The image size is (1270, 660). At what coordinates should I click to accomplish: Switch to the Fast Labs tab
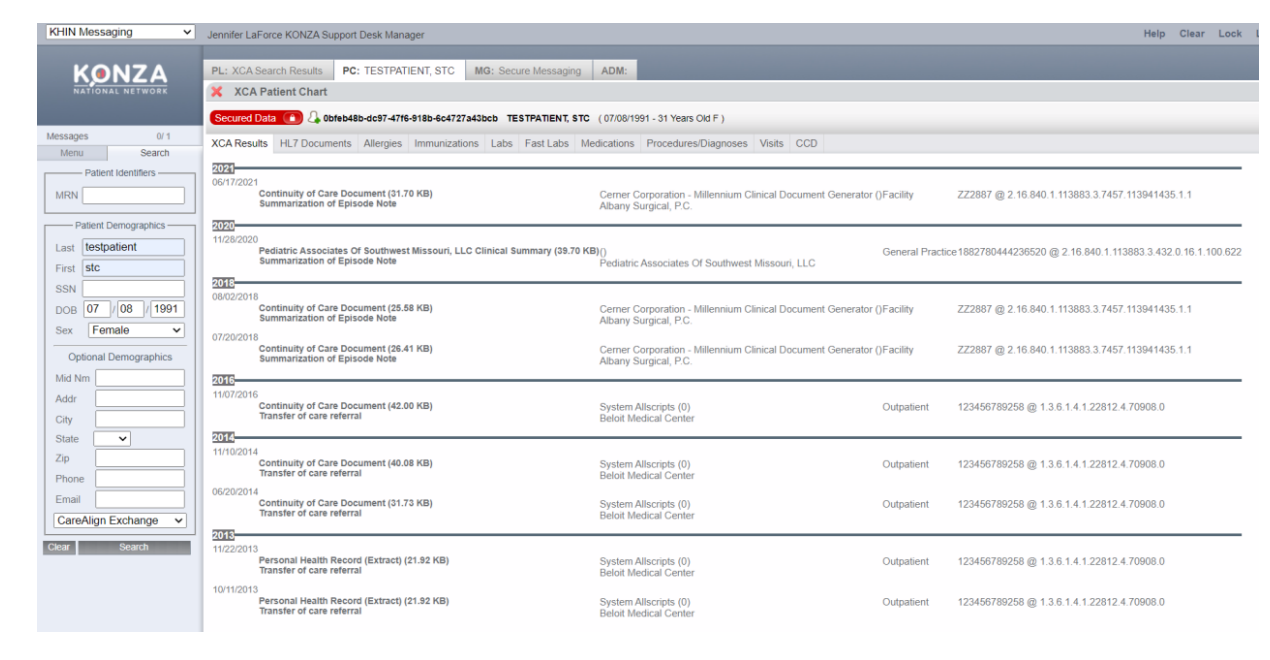547,143
